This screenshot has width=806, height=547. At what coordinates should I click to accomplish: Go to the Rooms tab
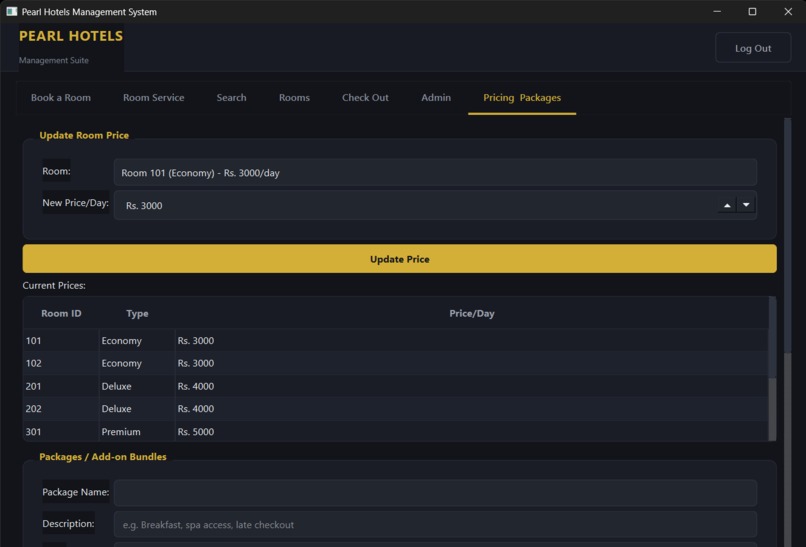click(294, 98)
